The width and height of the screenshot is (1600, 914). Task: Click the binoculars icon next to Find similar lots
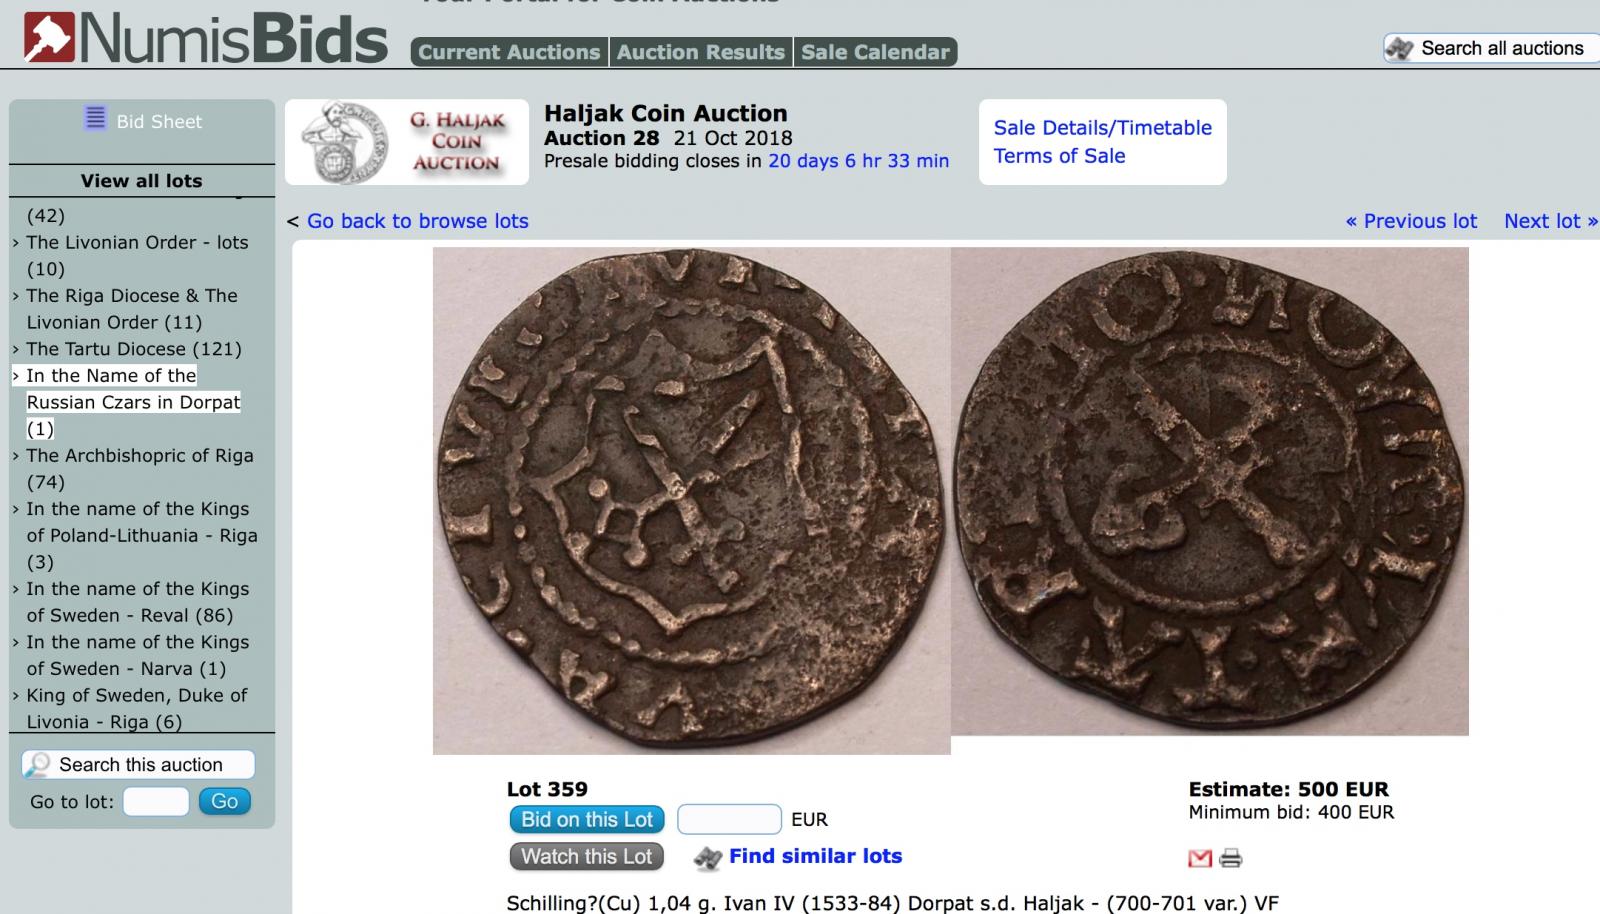[708, 858]
